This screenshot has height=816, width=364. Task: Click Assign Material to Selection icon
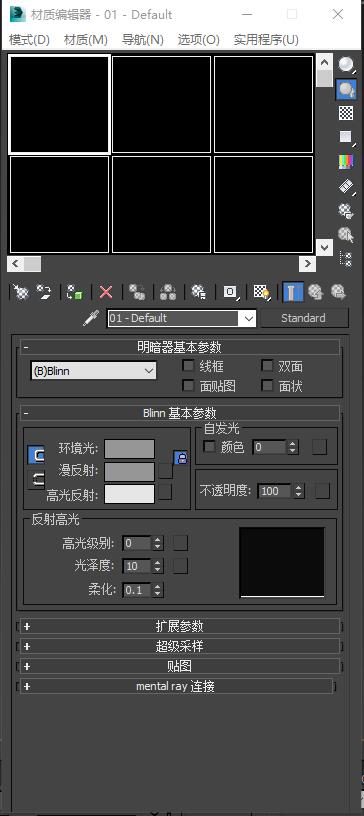(x=75, y=292)
